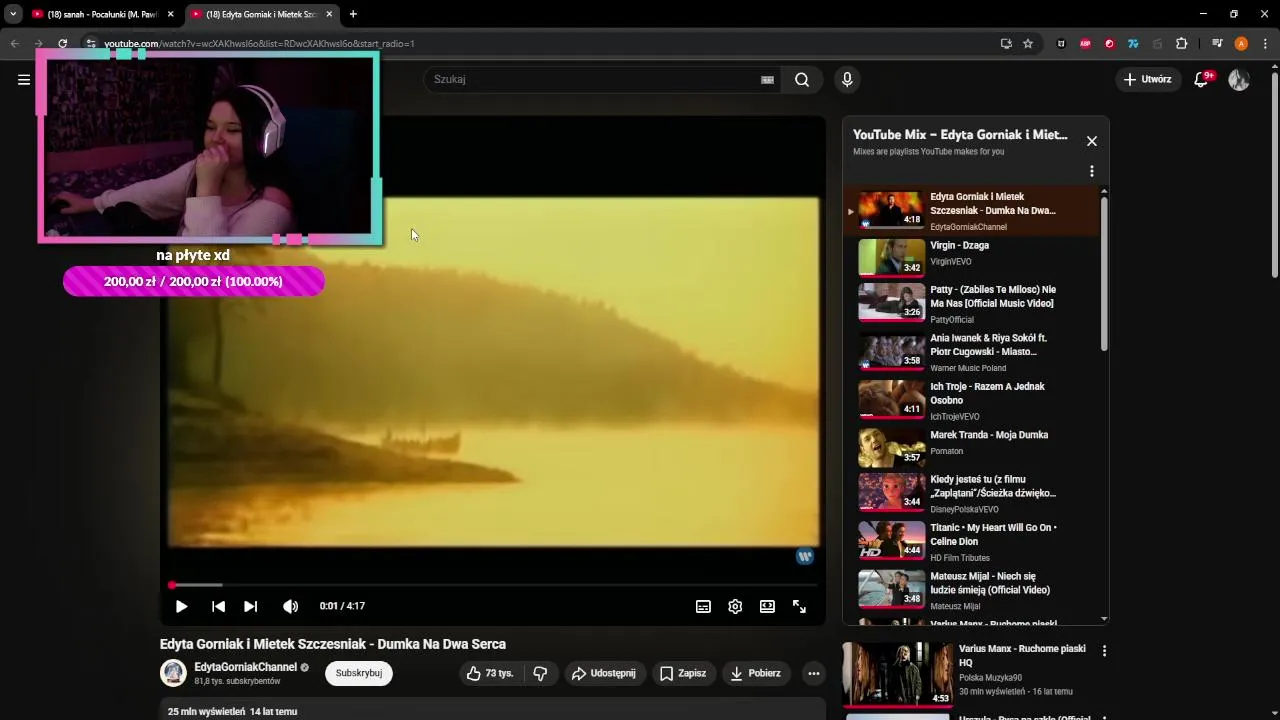Select Titanic - My Heart Will Go On
This screenshot has width=1280, height=720.
click(x=971, y=541)
